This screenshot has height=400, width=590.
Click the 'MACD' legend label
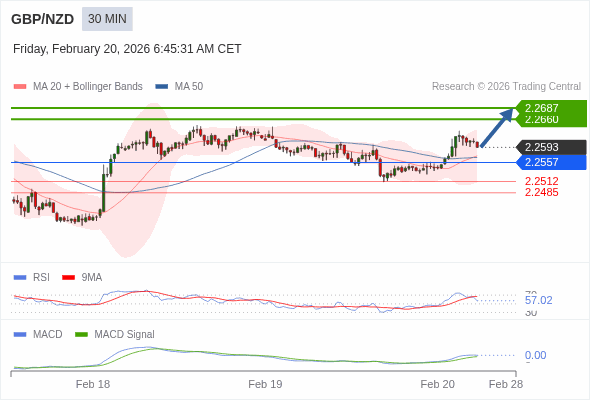tap(48, 335)
